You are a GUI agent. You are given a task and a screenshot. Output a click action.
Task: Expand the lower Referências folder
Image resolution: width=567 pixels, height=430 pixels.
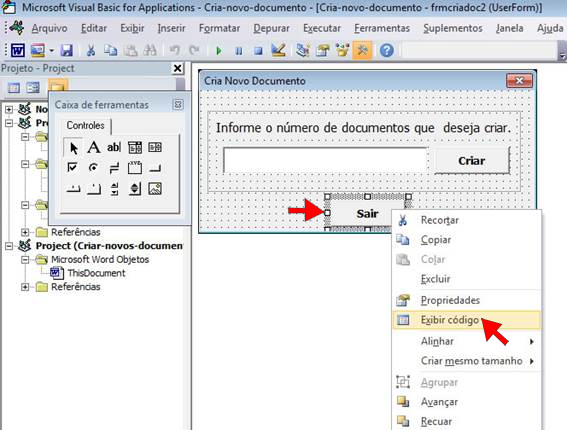coord(25,287)
